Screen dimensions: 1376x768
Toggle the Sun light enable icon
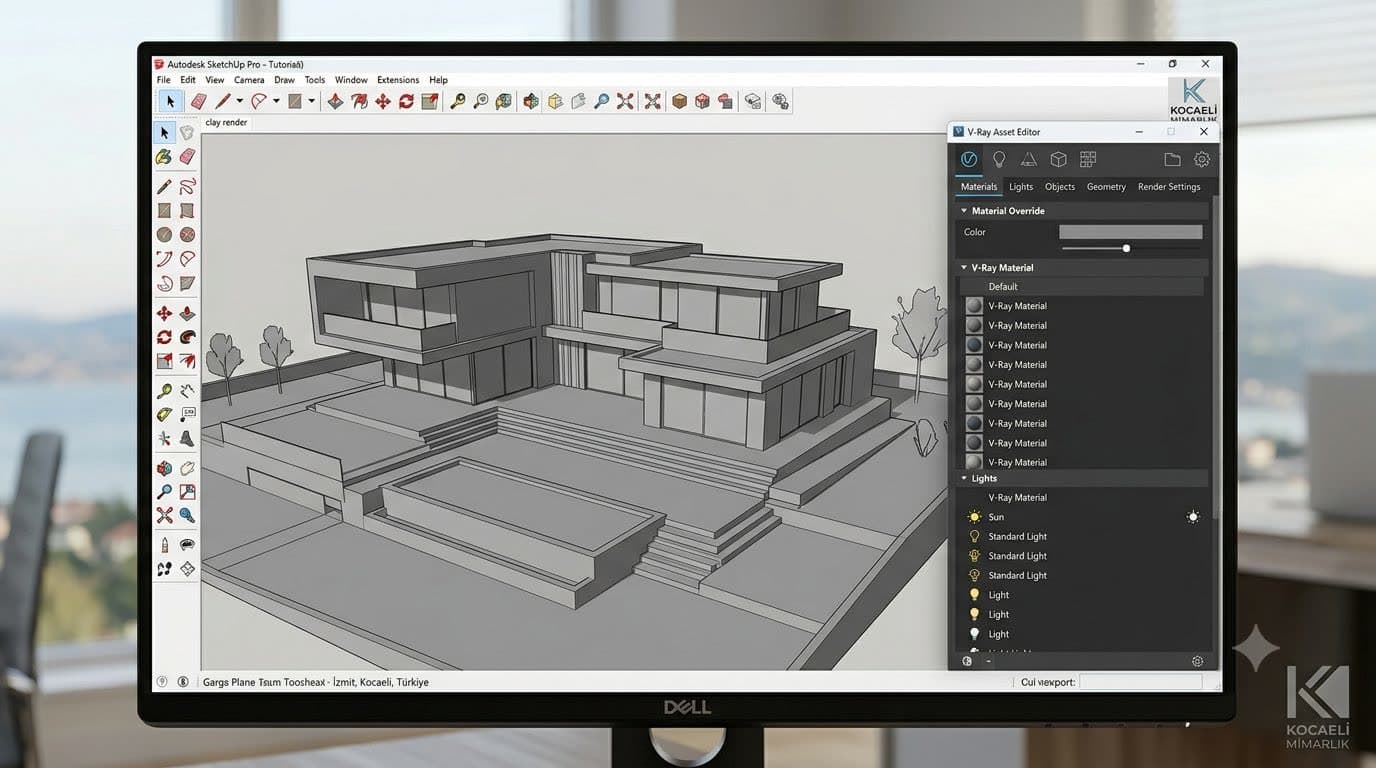1193,517
